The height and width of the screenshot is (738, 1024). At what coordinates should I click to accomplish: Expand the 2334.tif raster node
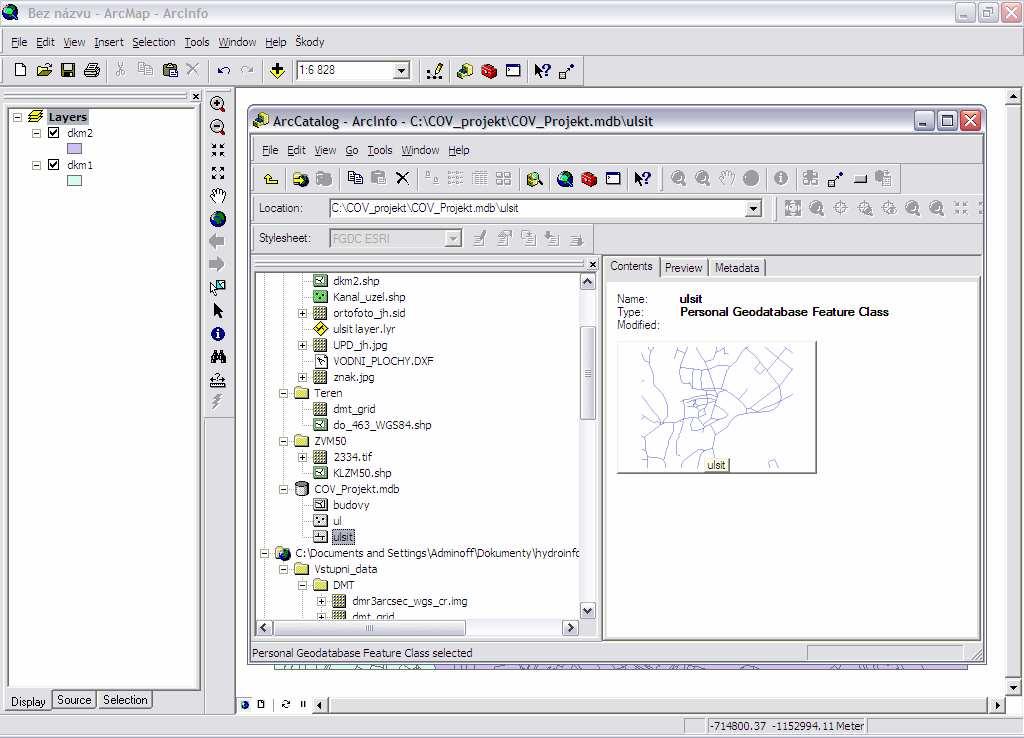(302, 457)
